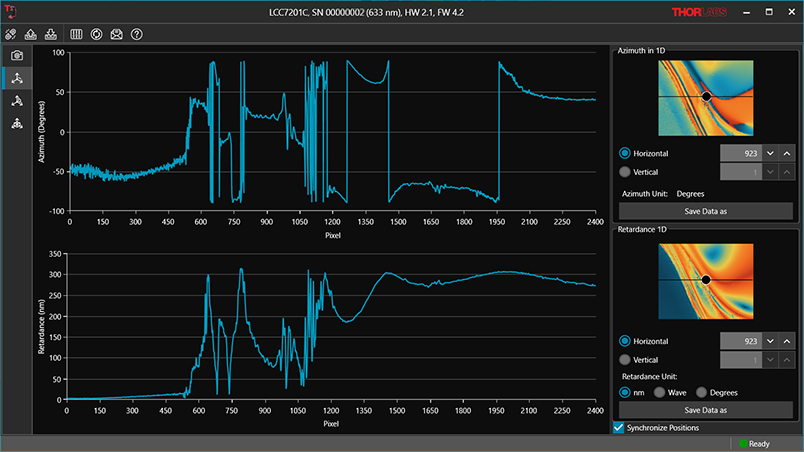Click the 'Azimuth (Degrees)' axis label
Image resolution: width=804 pixels, height=452 pixels.
coord(42,132)
